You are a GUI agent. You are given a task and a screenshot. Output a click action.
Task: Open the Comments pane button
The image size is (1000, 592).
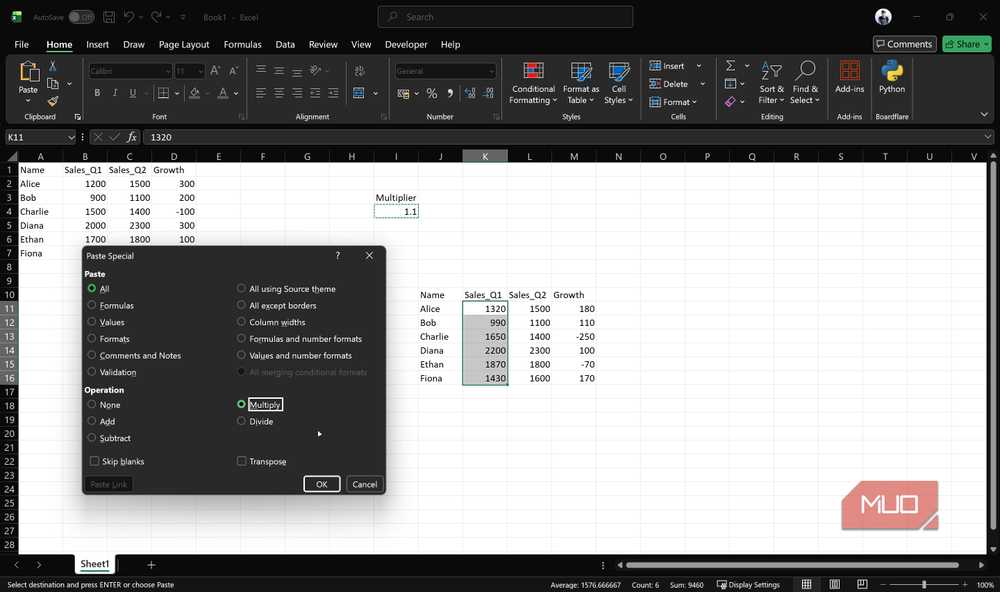point(904,44)
